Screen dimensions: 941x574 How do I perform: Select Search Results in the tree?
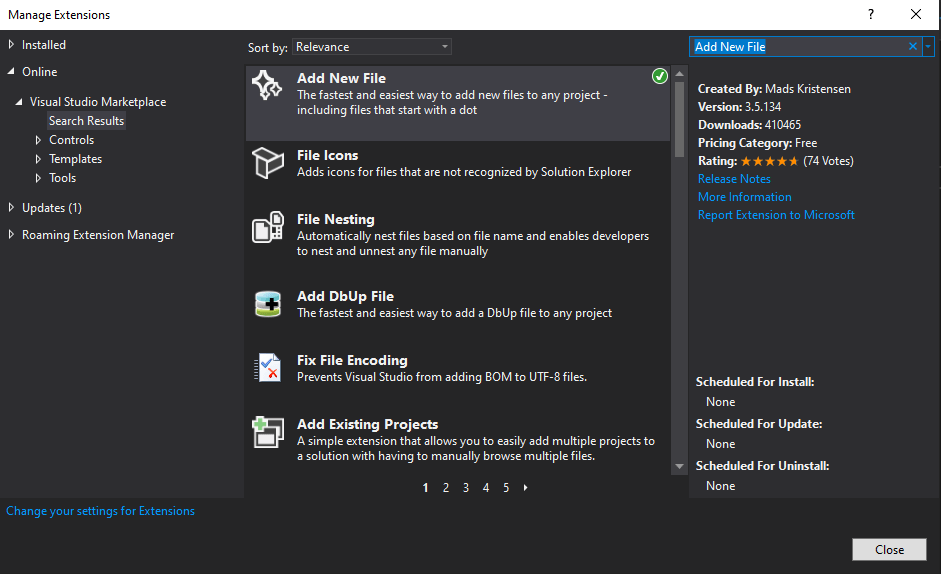tap(87, 121)
